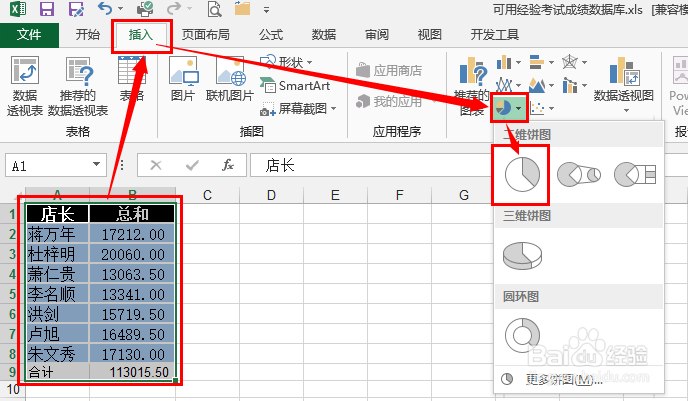This screenshot has height=401, width=688.
Task: Click cell containing 杜梓明
Action: (57, 254)
